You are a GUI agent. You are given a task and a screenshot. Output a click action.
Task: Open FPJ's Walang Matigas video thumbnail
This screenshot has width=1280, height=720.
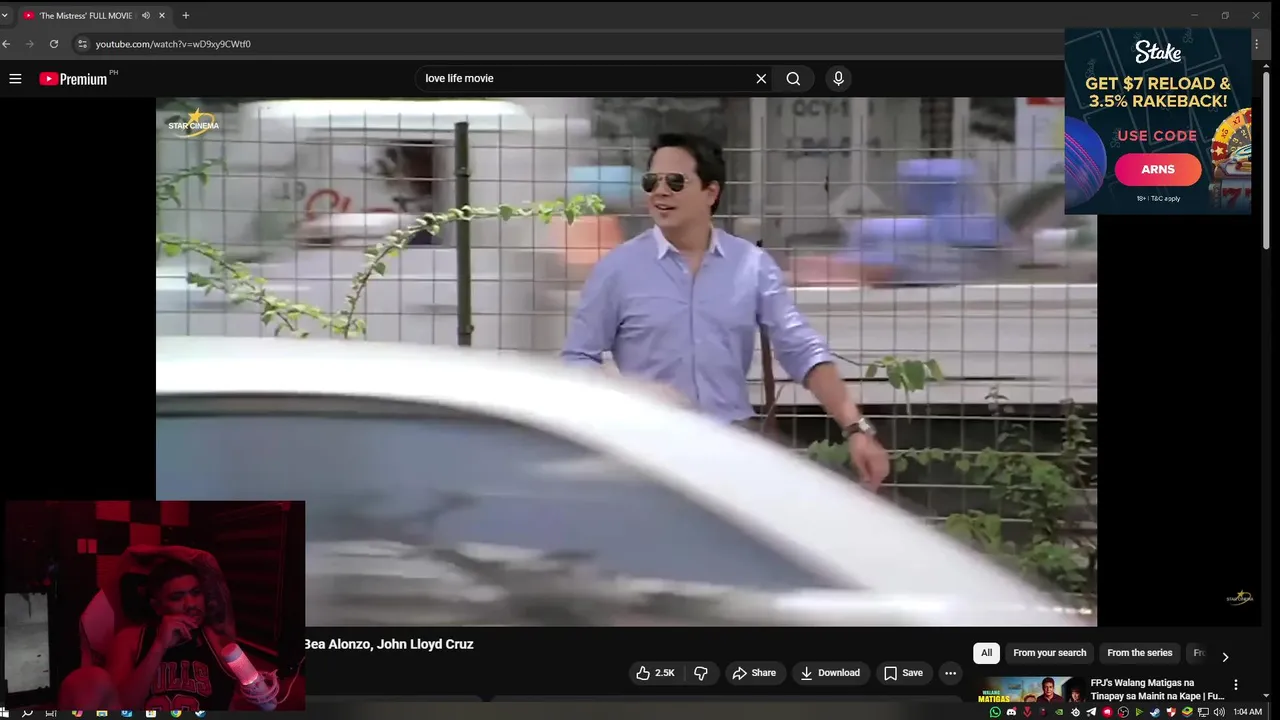1030,690
